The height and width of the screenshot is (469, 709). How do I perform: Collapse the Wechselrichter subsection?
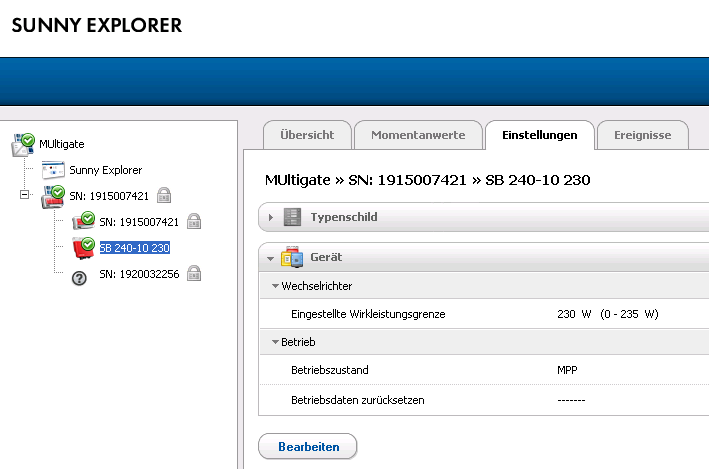pos(275,286)
